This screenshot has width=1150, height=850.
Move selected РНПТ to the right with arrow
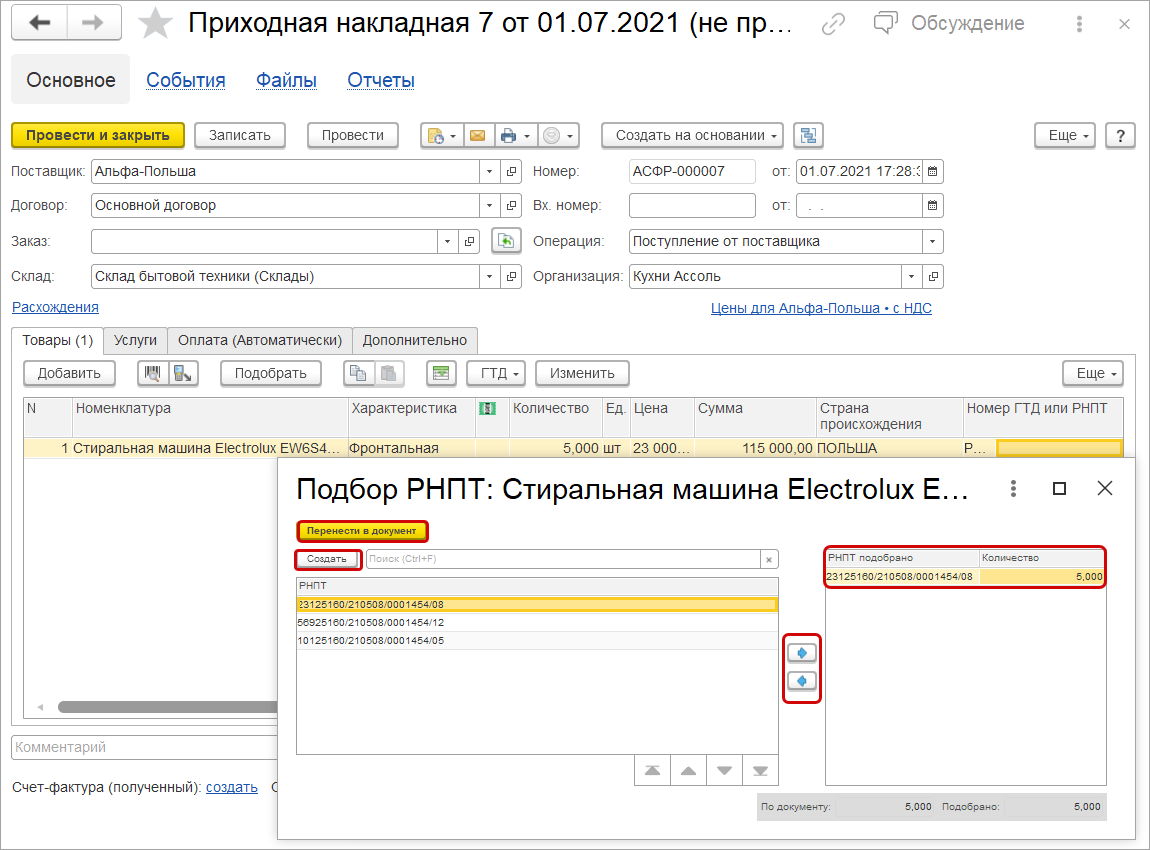(802, 653)
